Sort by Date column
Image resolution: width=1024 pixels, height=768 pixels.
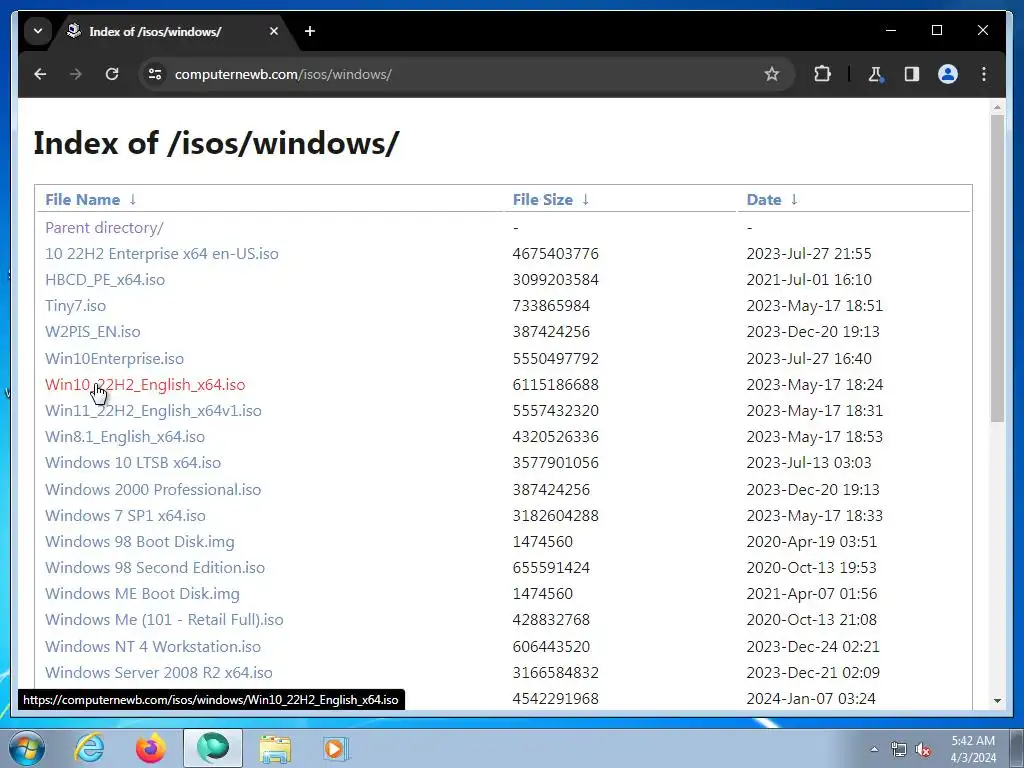pyautogui.click(x=764, y=200)
